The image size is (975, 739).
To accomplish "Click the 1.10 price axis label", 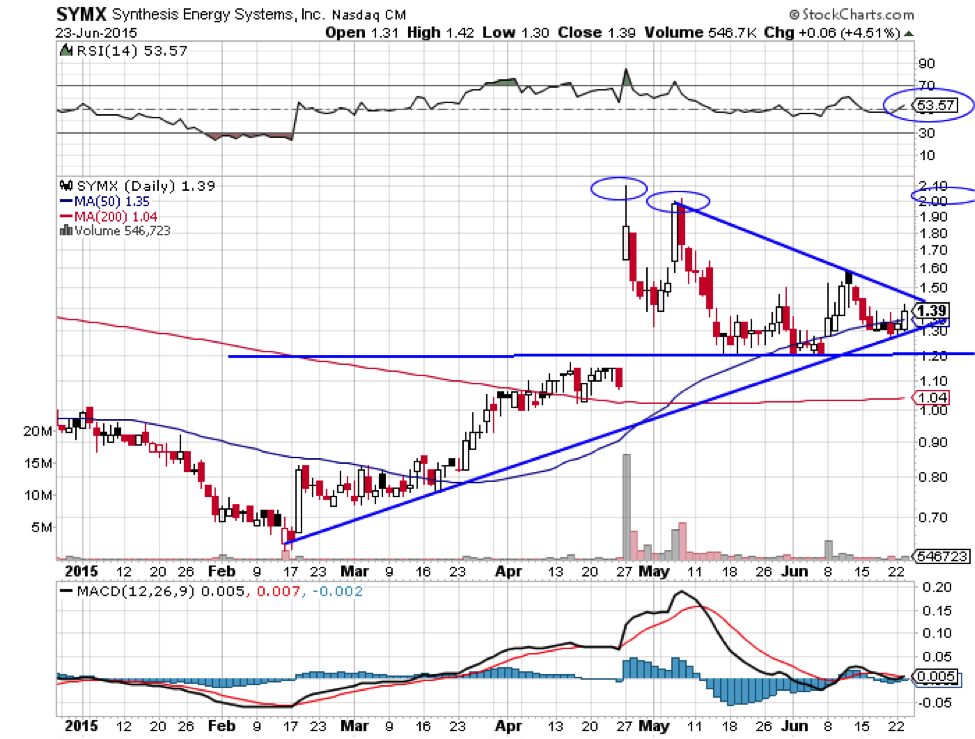I will point(933,381).
